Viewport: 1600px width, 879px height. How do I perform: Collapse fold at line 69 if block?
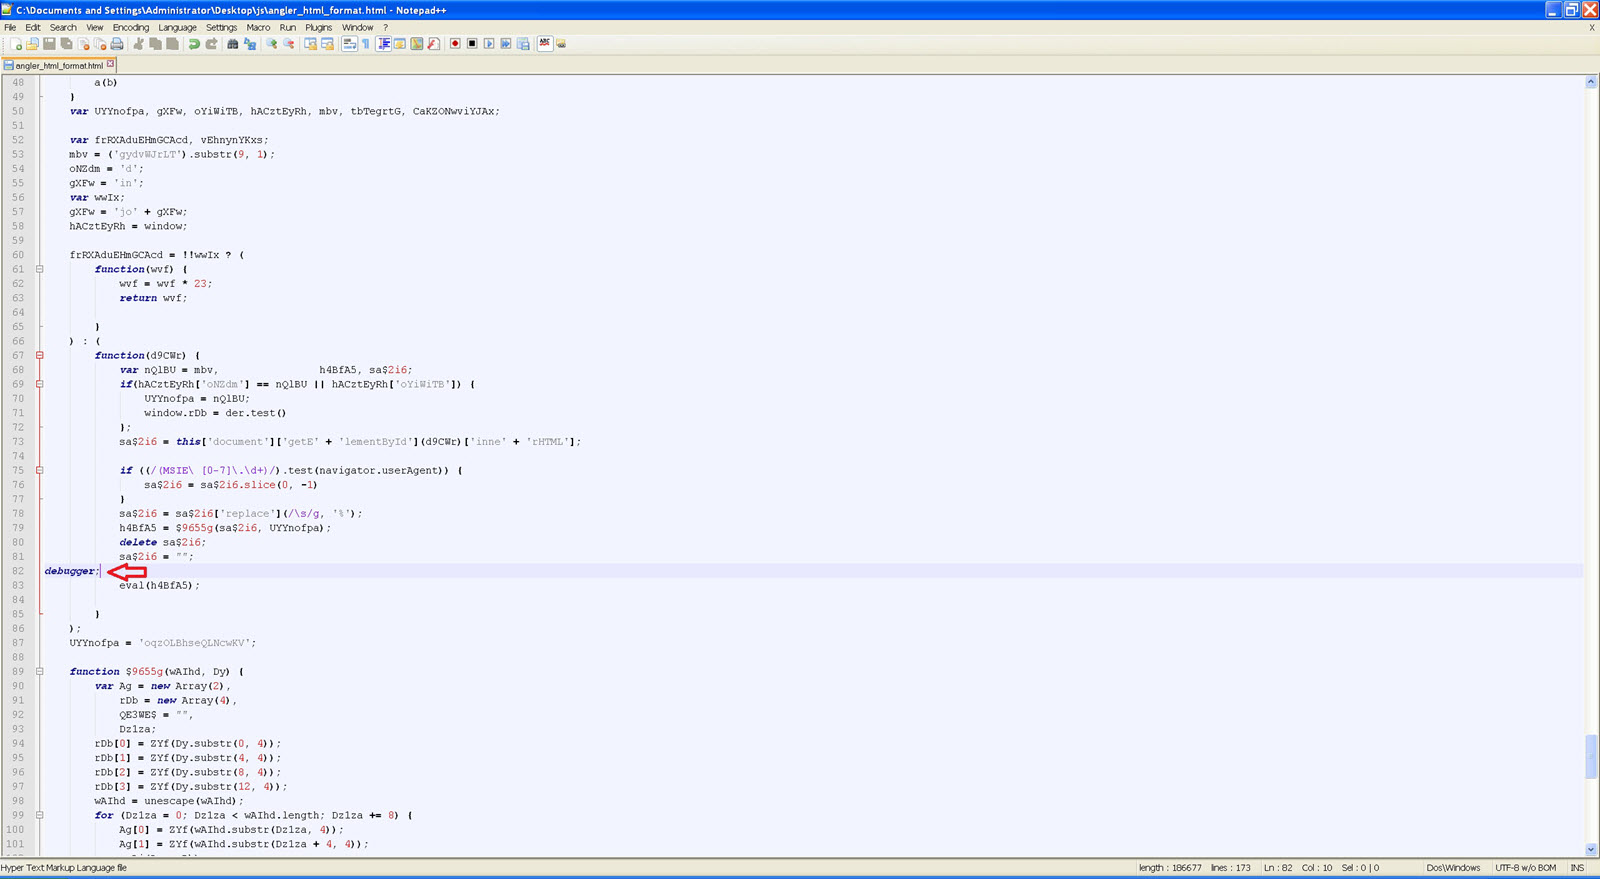(x=40, y=384)
